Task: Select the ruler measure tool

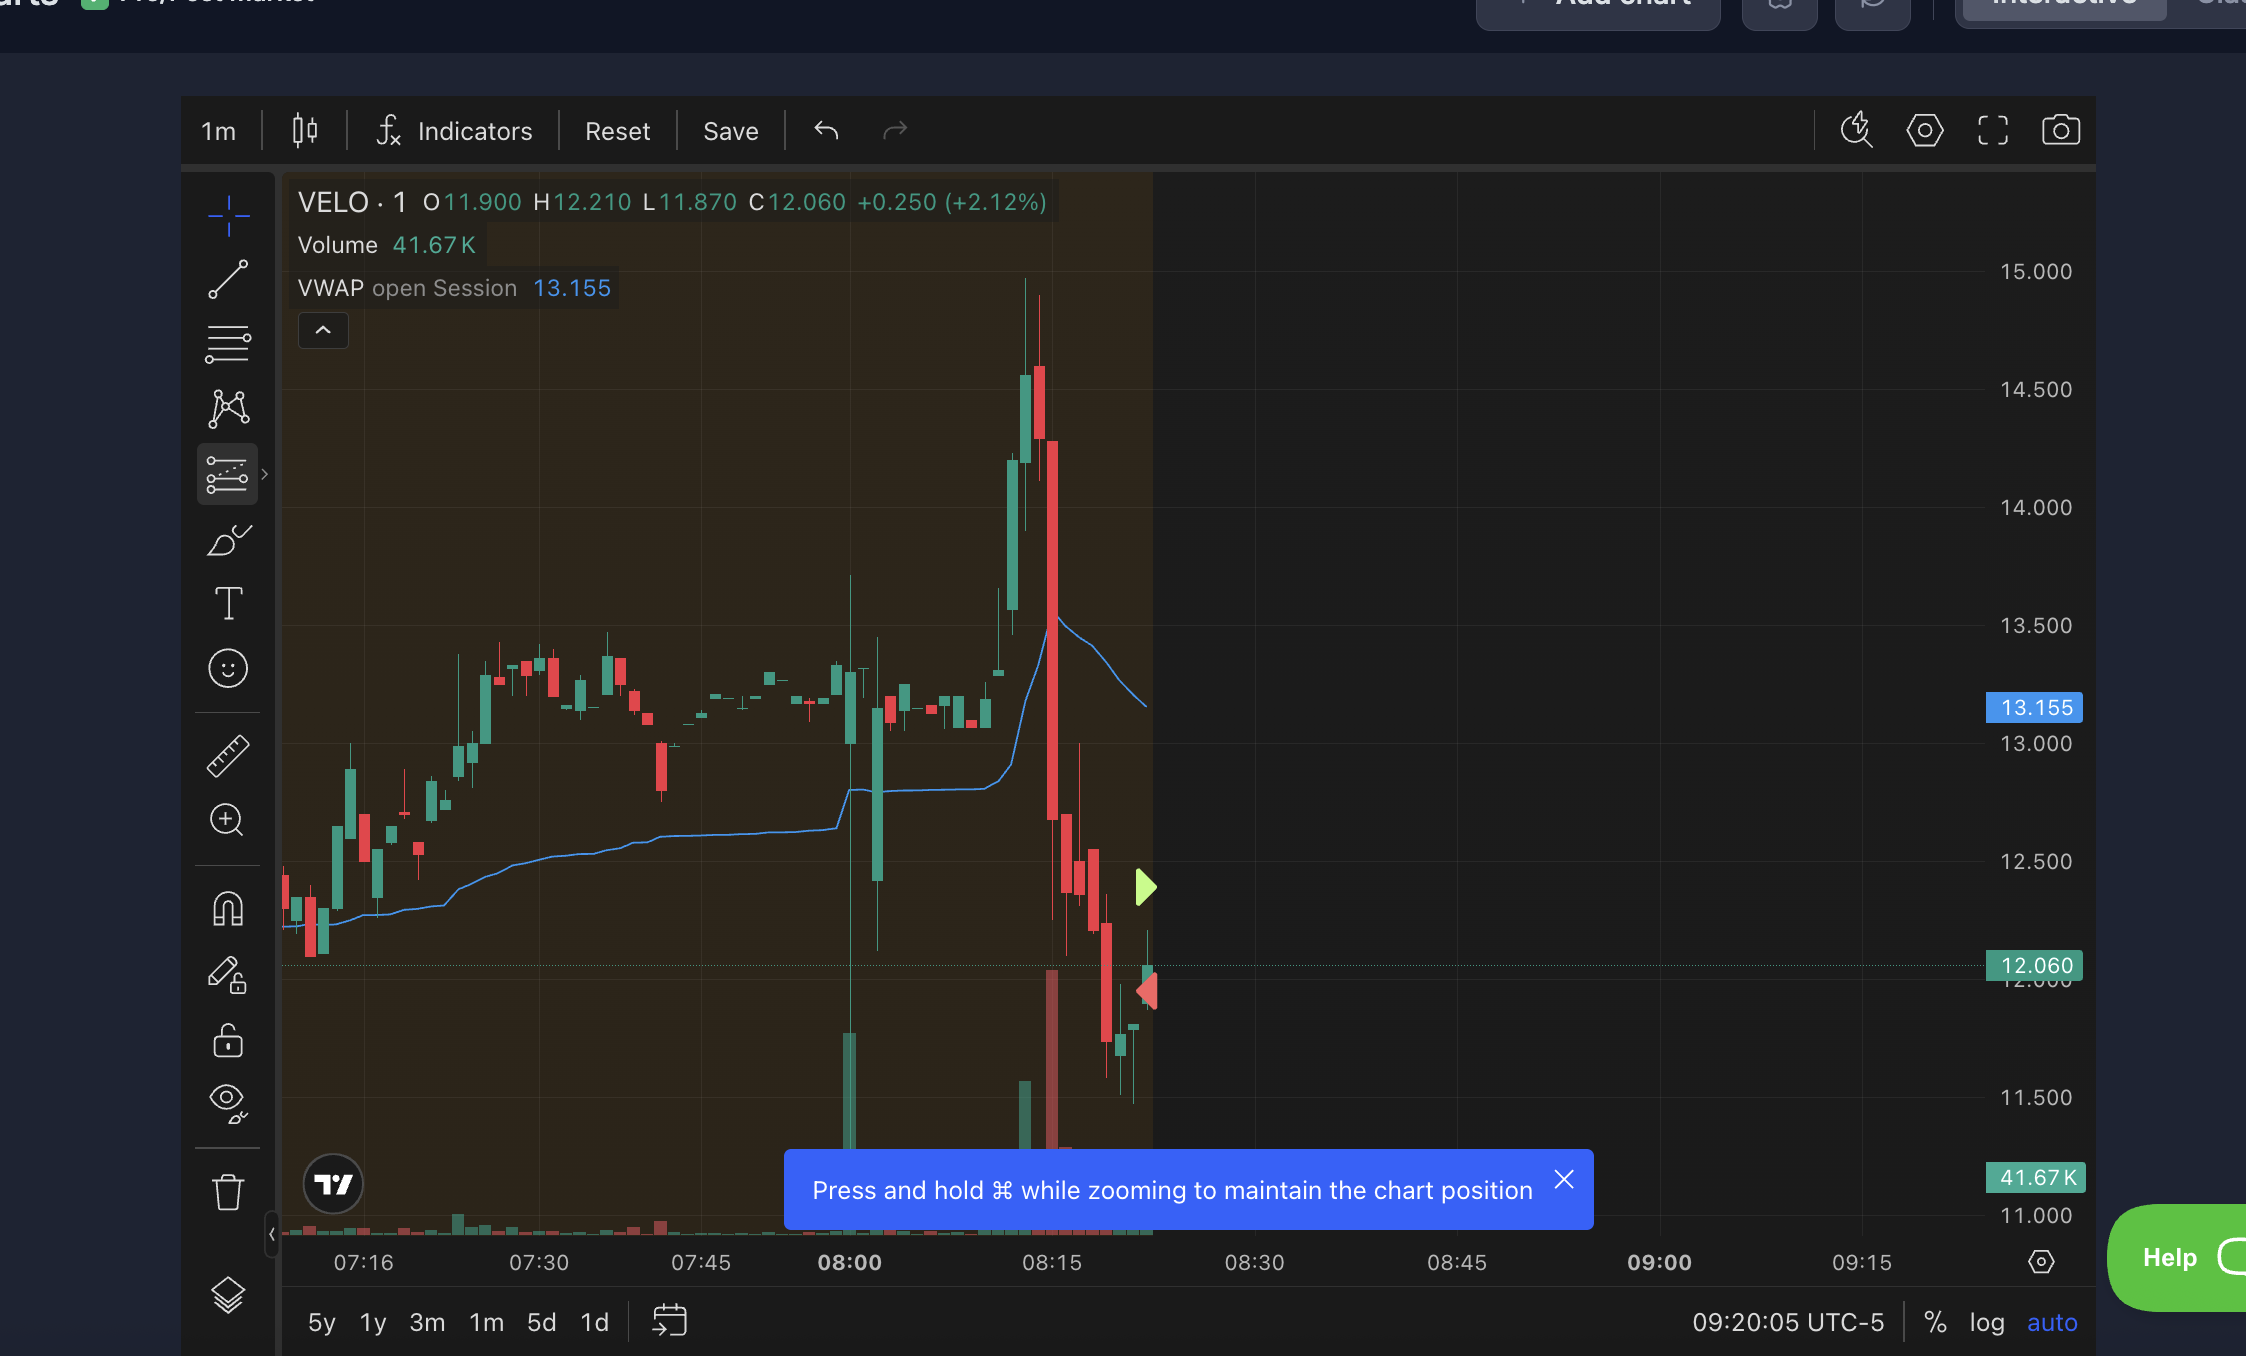Action: click(x=228, y=756)
